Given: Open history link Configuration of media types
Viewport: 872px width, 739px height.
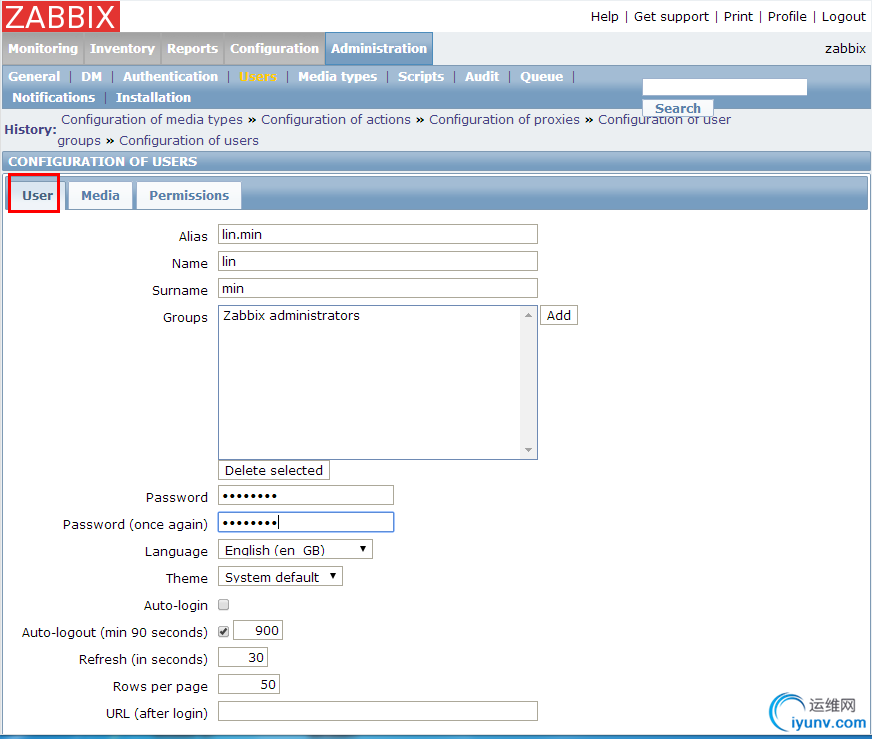Looking at the screenshot, I should [152, 120].
